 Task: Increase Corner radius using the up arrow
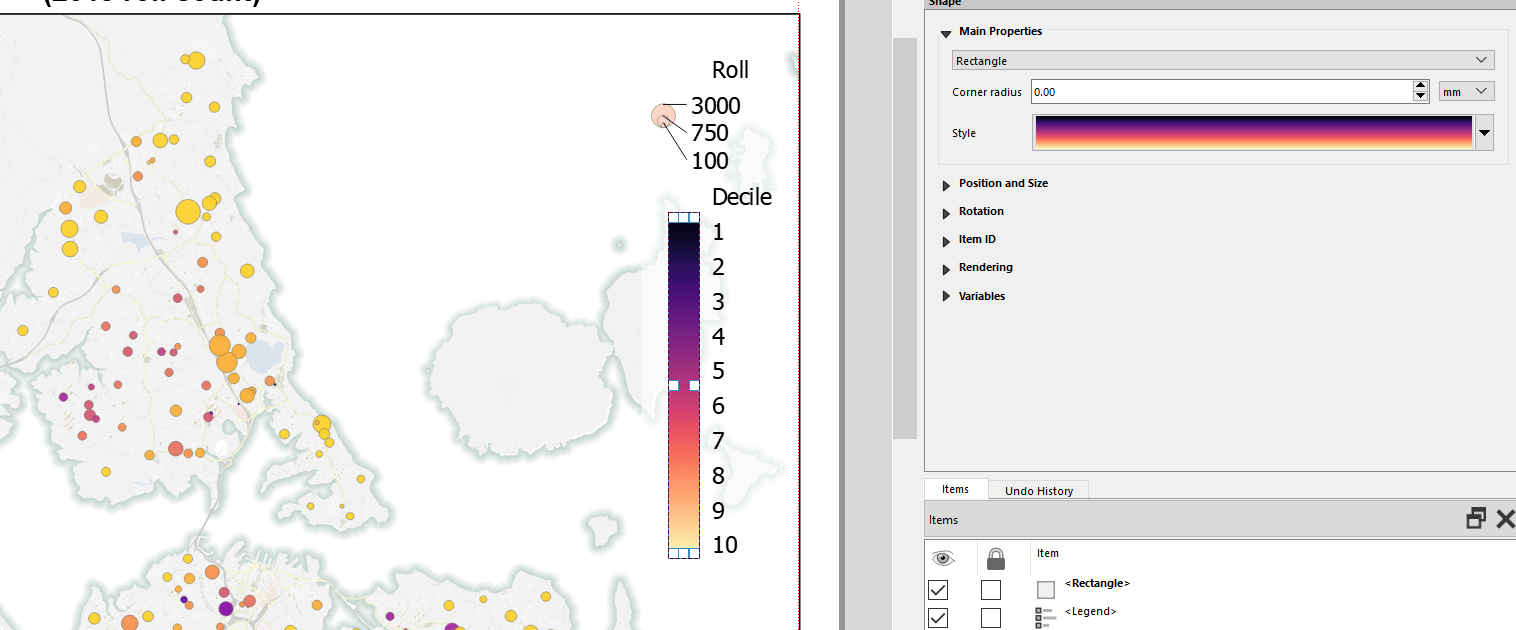pyautogui.click(x=1421, y=85)
